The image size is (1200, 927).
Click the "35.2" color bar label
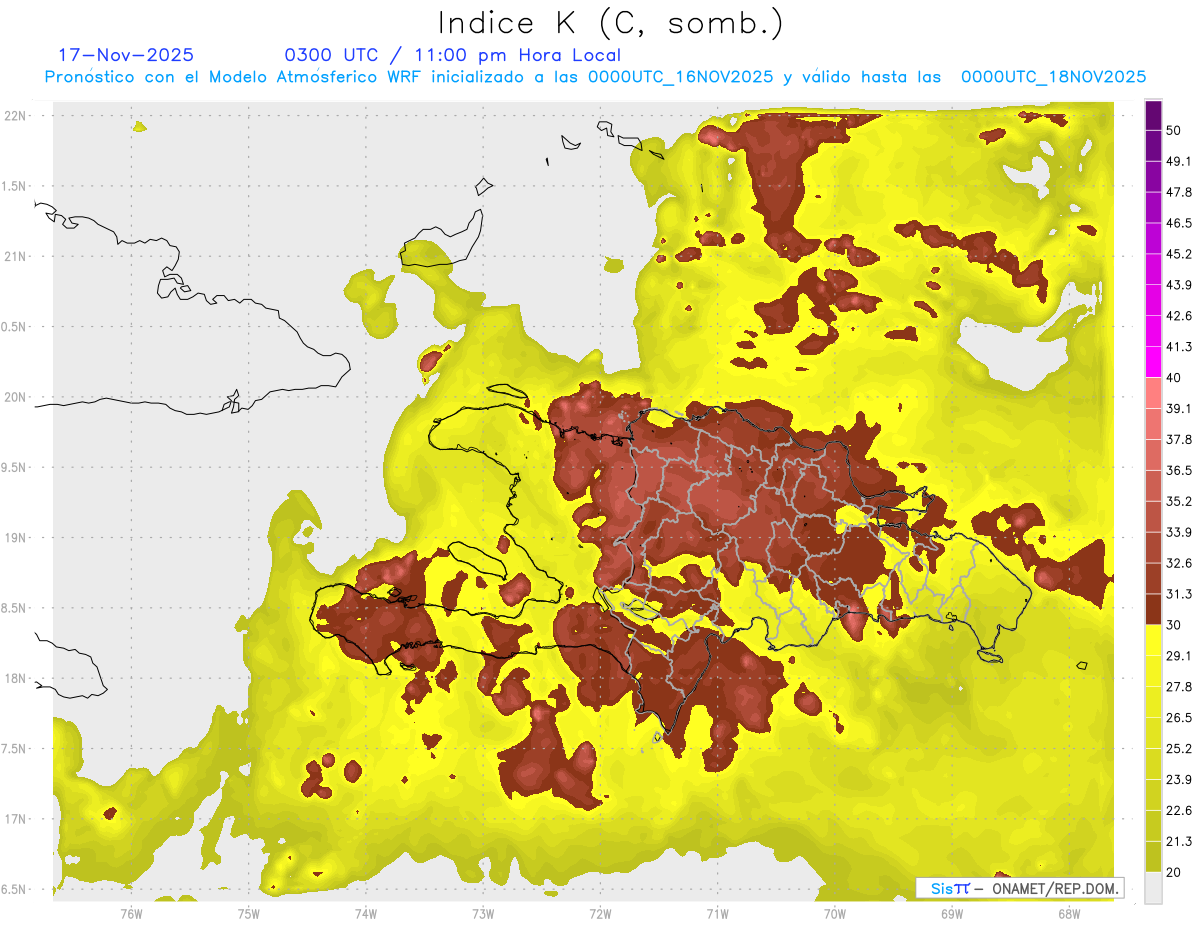click(x=1179, y=501)
